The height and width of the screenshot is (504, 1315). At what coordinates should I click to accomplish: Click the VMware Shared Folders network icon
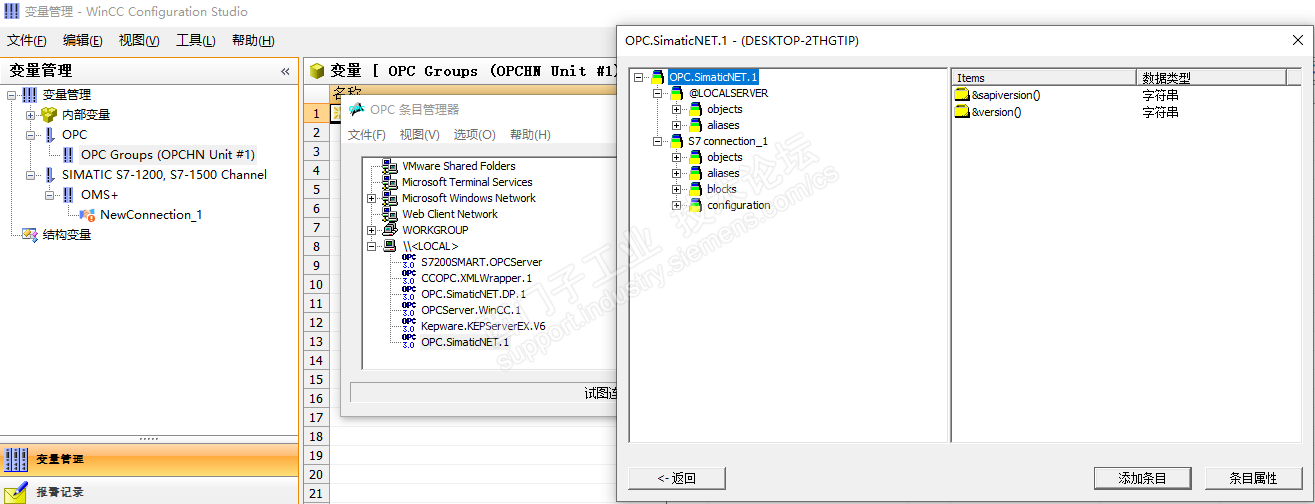tap(389, 166)
